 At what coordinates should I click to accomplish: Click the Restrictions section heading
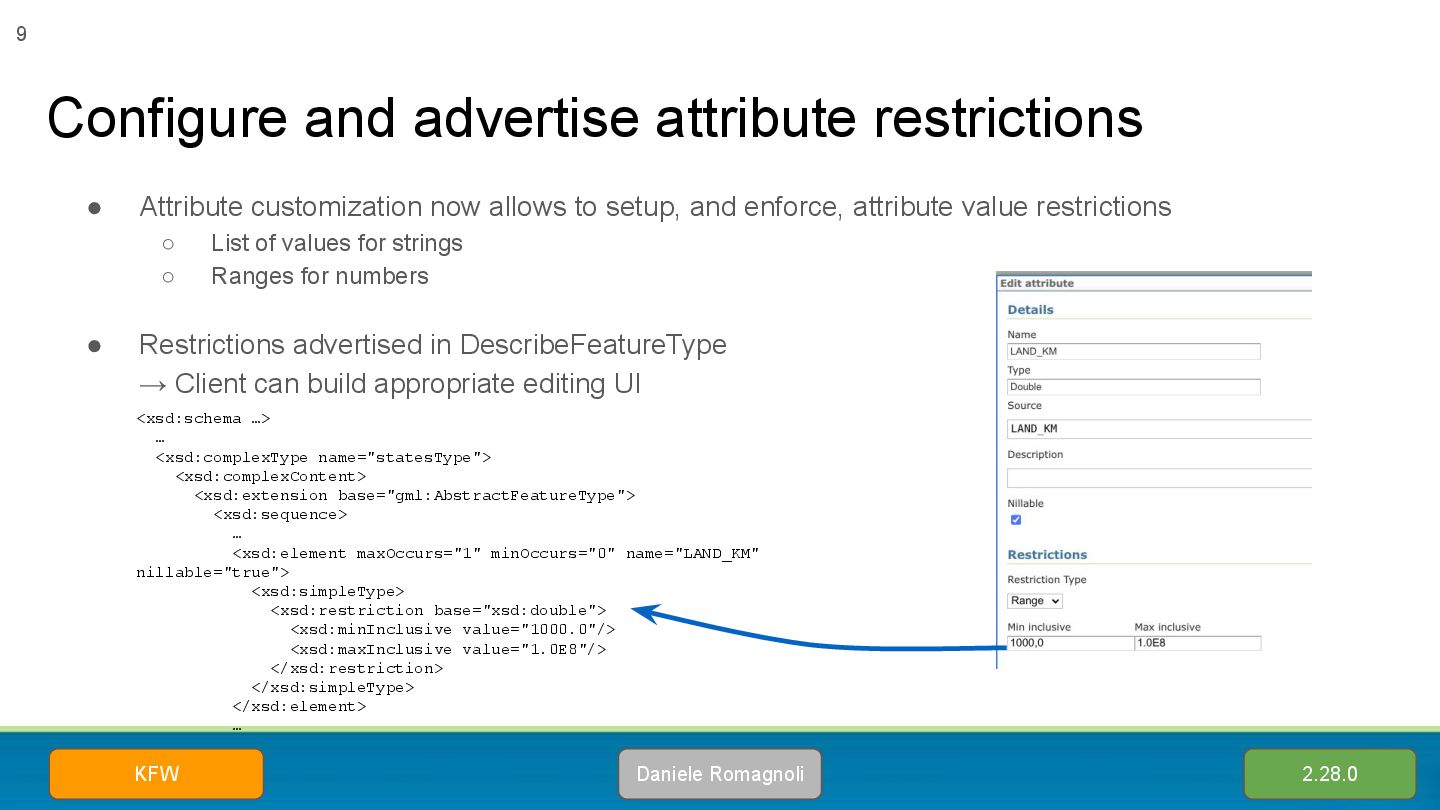(1047, 555)
